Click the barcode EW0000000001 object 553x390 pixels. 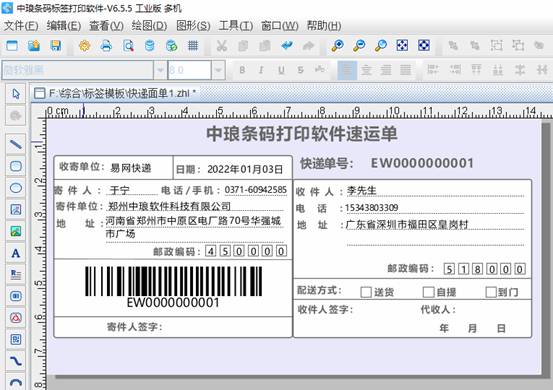tap(174, 287)
